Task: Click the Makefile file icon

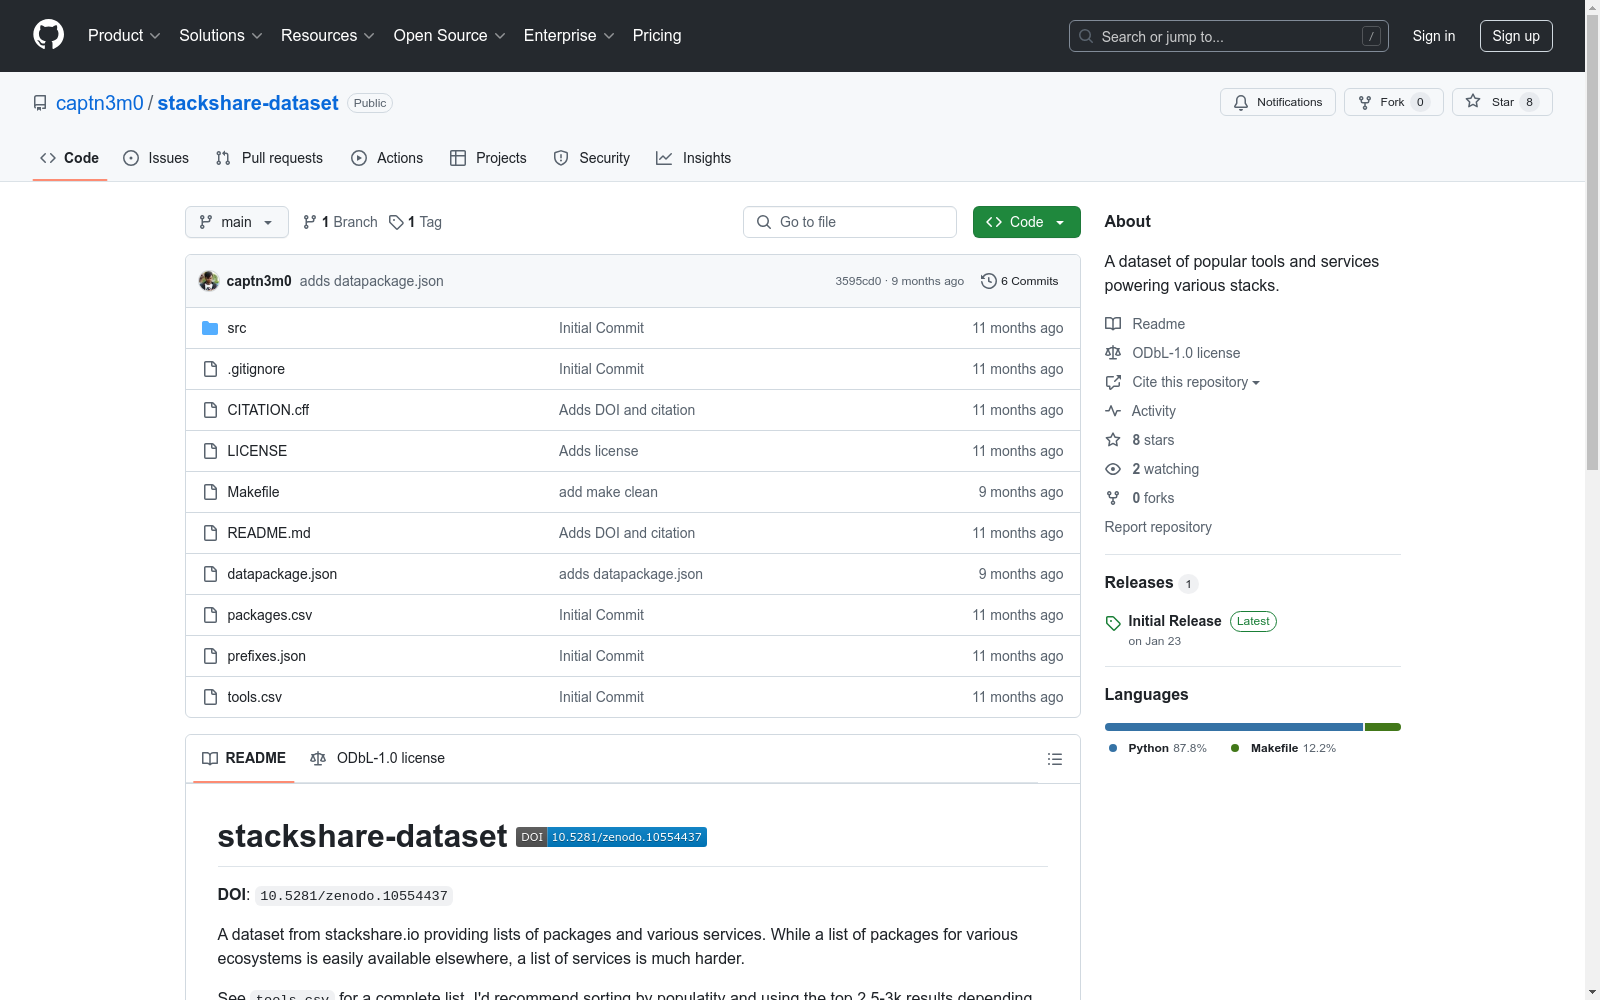Action: (x=210, y=492)
